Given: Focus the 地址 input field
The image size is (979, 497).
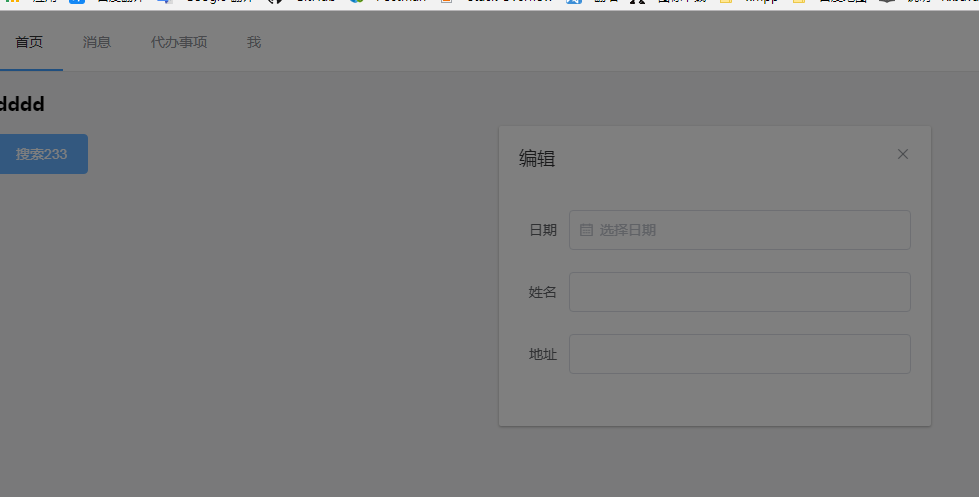Looking at the screenshot, I should point(740,354).
